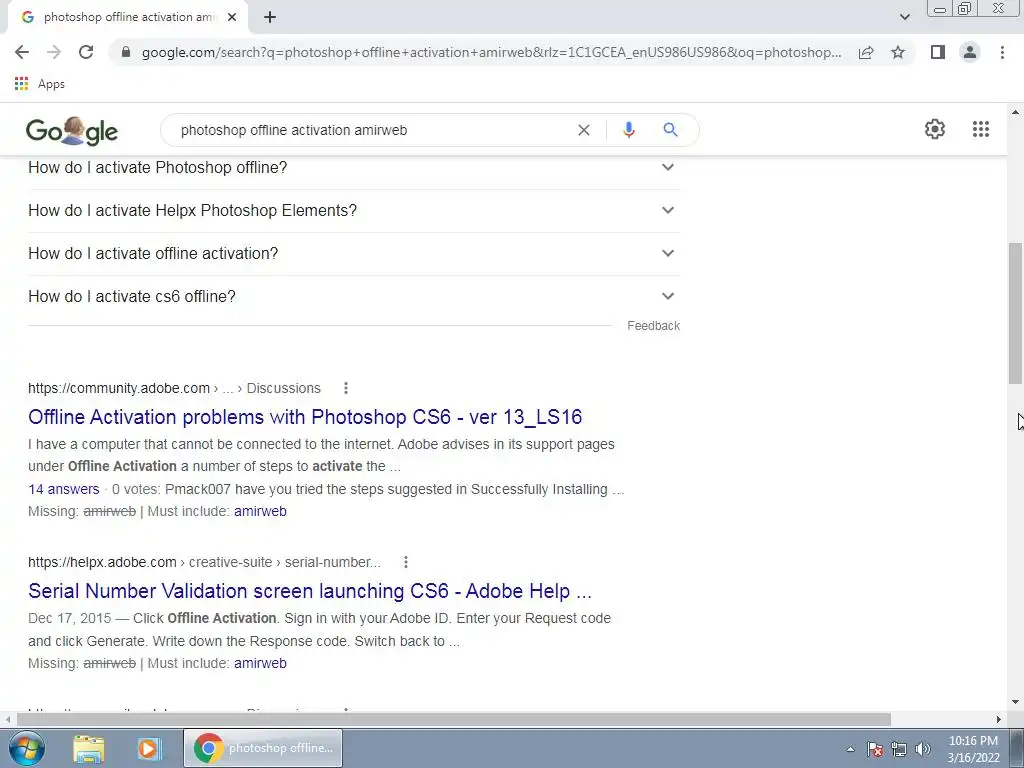Viewport: 1024px width, 768px height.
Task: Expand 'How do I activate Helpx Photoshop Elements?'
Action: 353,210
